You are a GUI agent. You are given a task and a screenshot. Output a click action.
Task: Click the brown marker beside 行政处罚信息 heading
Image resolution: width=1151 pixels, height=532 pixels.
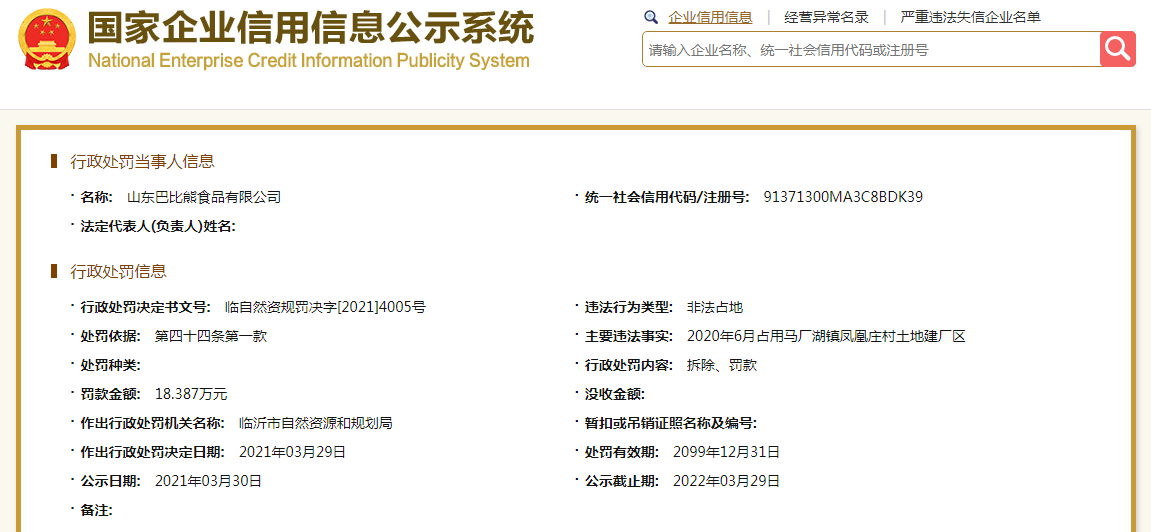pyautogui.click(x=54, y=271)
